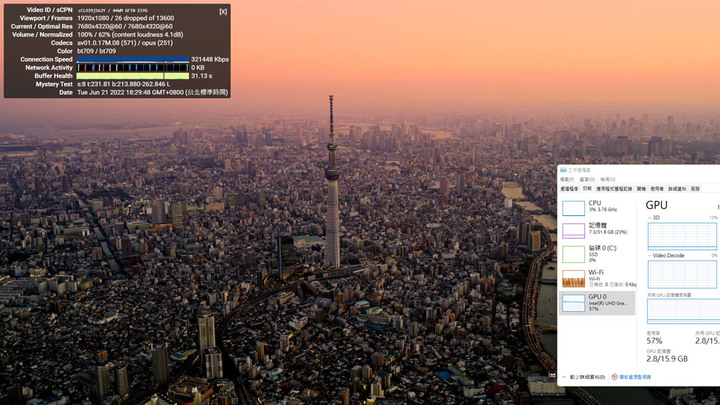Viewport: 720px width, 405px height.
Task: Click the Buffer Health bar graph
Action: pyautogui.click(x=133, y=76)
